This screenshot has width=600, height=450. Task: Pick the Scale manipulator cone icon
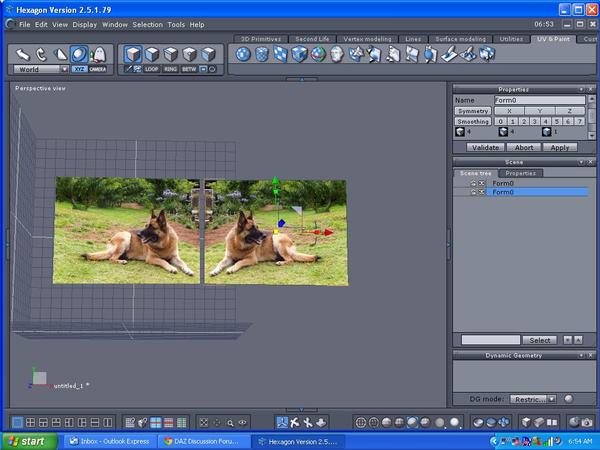(60, 55)
